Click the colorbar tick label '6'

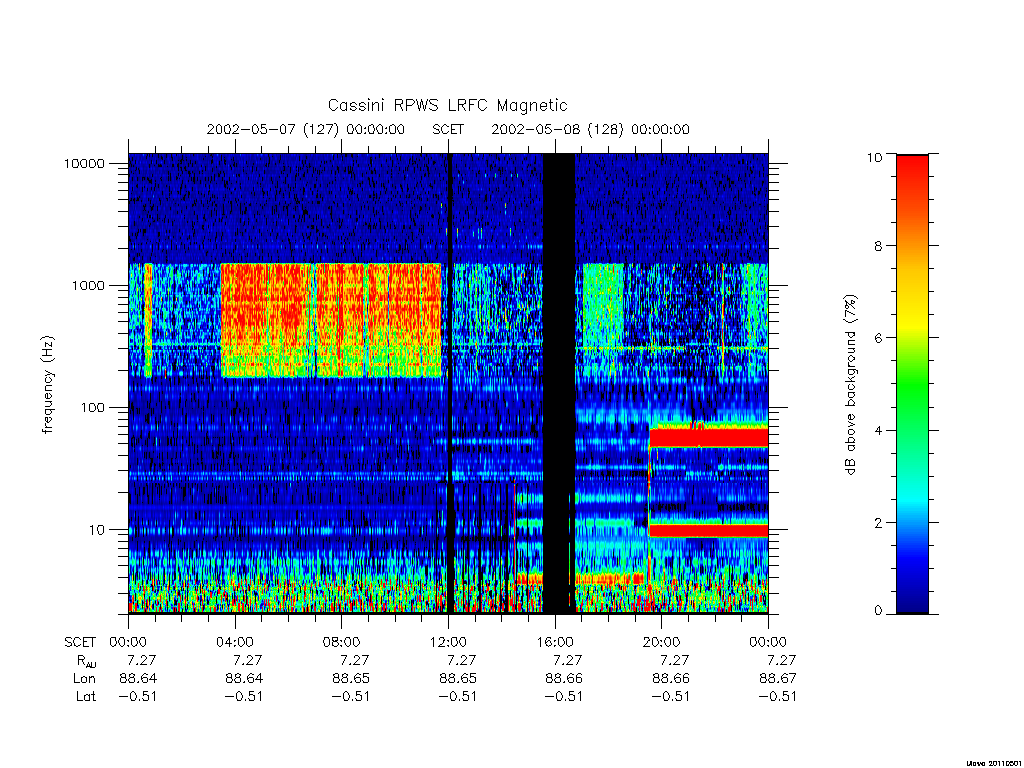coord(877,338)
